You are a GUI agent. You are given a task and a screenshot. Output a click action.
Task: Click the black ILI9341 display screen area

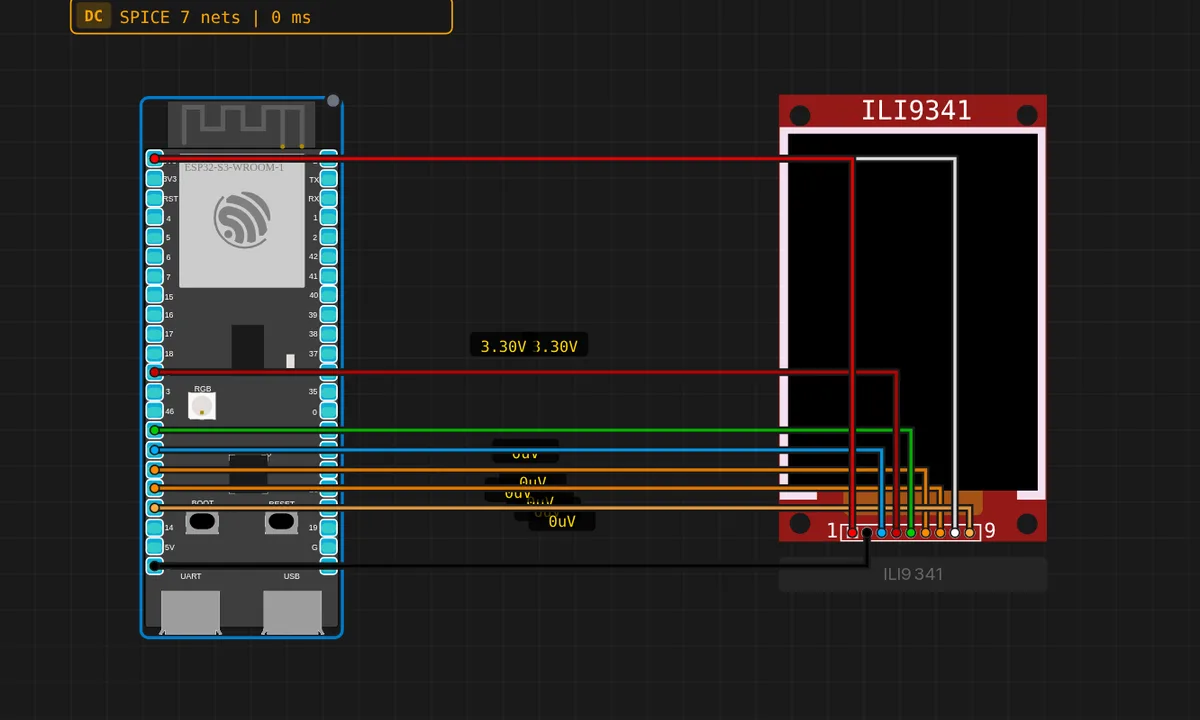[912, 312]
